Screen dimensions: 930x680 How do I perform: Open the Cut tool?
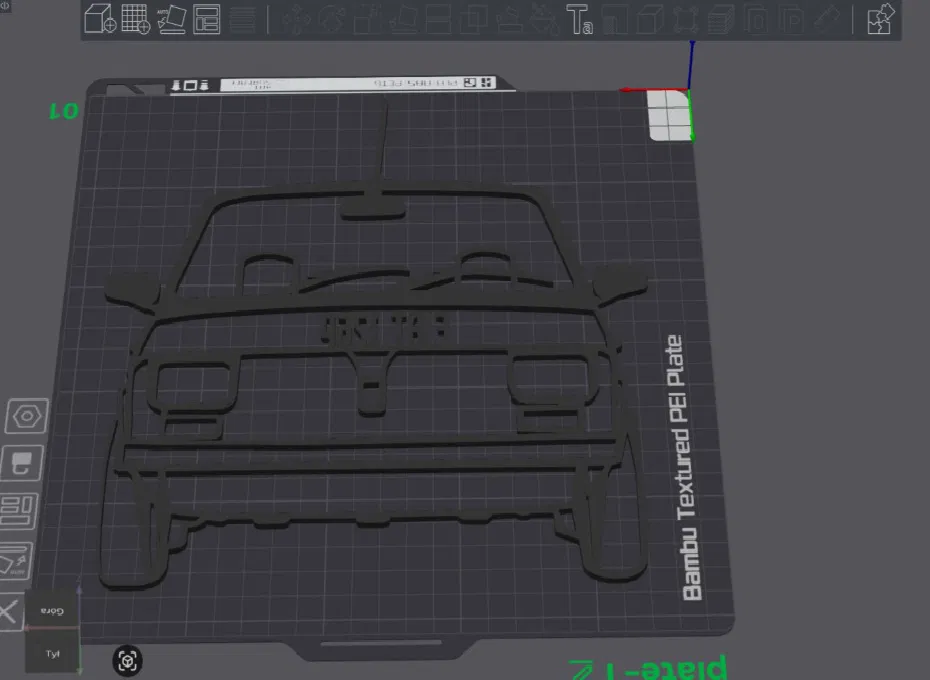click(438, 19)
